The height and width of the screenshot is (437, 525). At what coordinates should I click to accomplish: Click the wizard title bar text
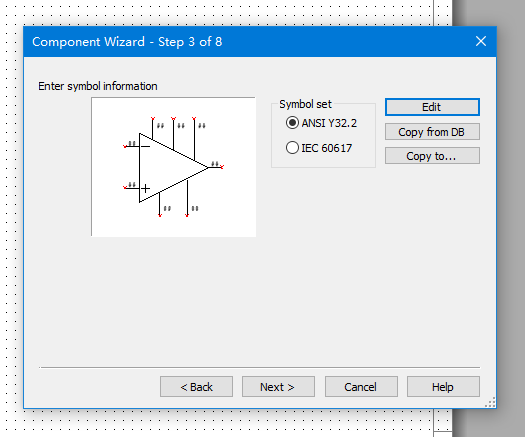point(127,42)
